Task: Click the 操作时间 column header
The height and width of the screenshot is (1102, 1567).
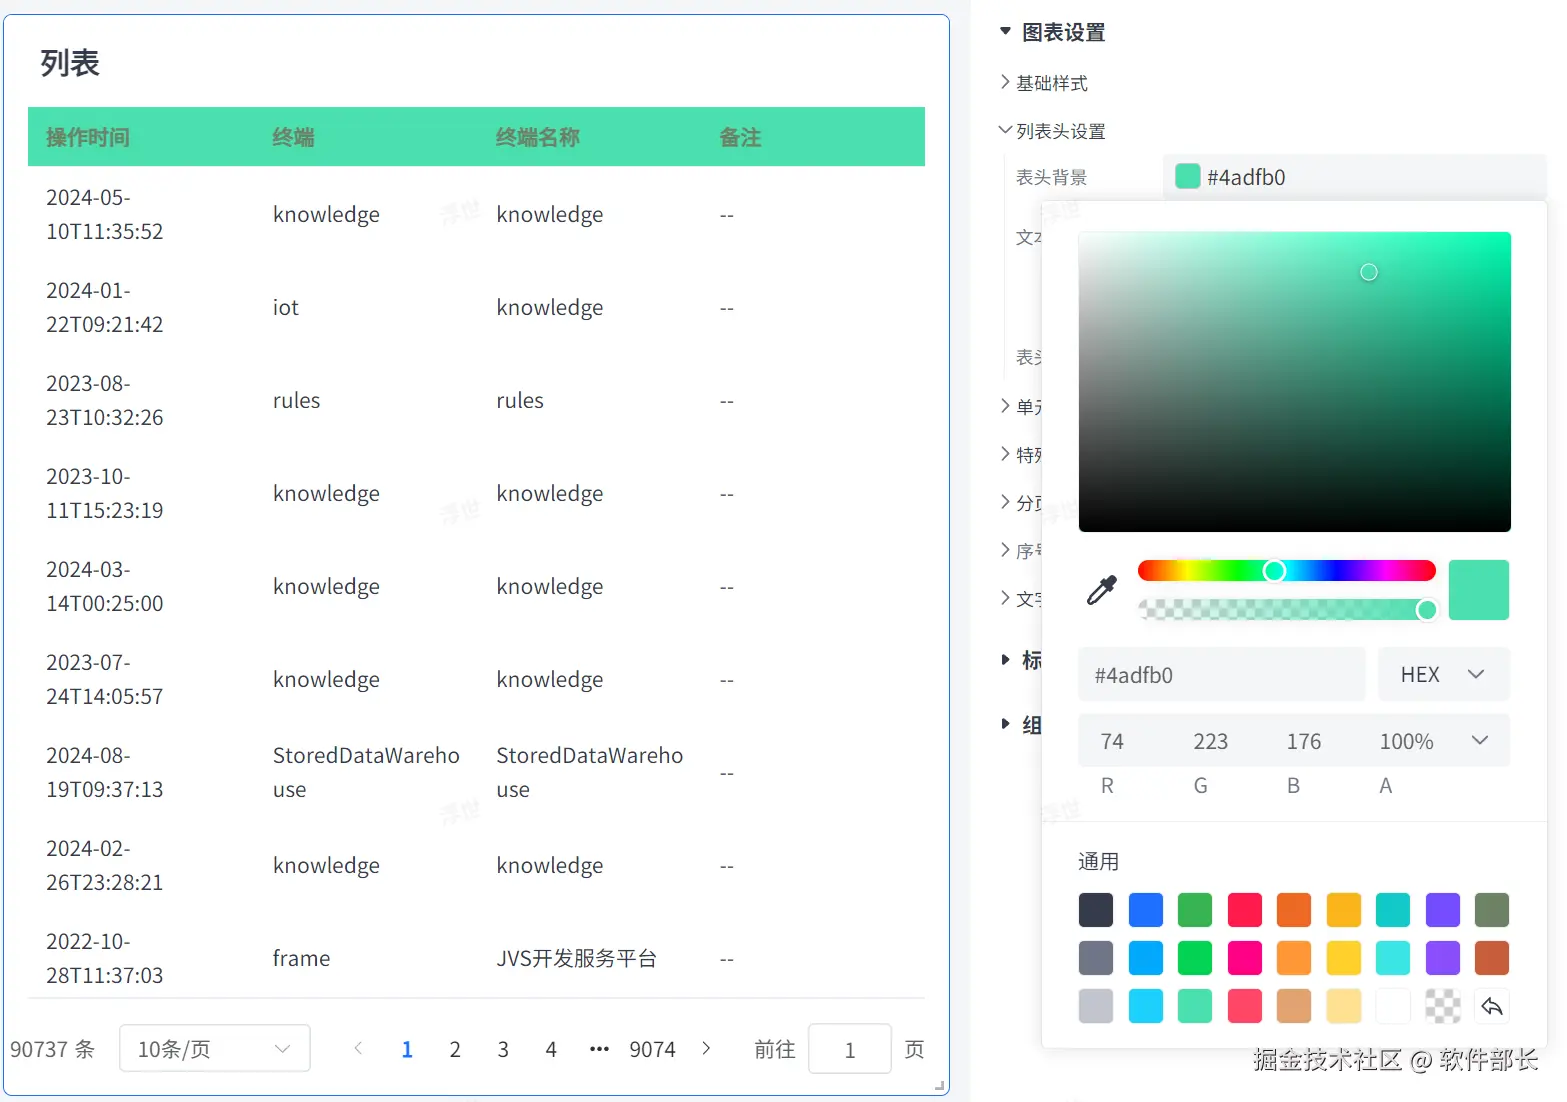Action: point(88,137)
